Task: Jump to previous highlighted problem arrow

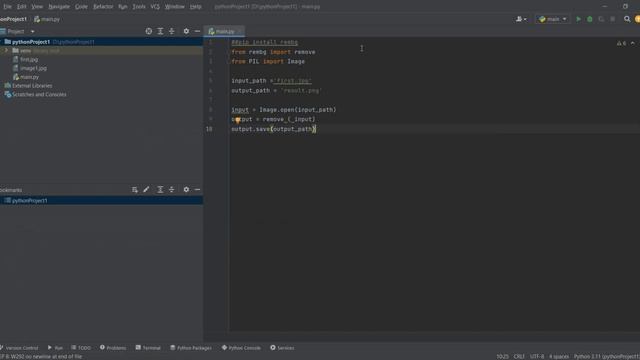Action: click(633, 43)
